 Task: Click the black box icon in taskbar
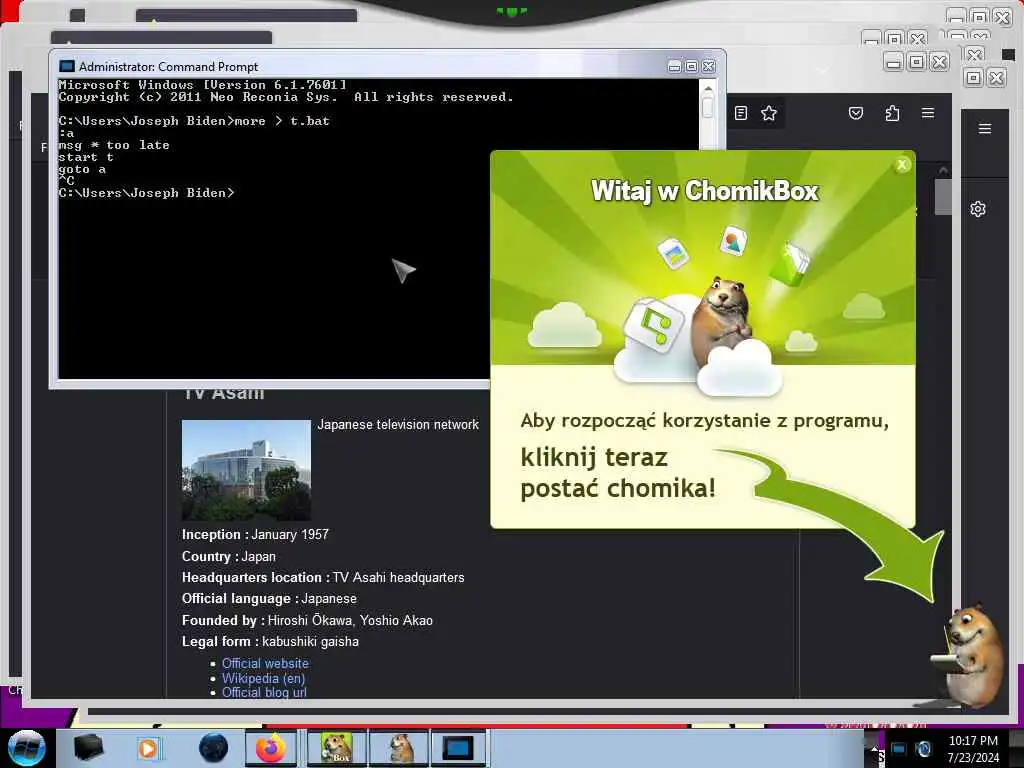tap(88, 748)
